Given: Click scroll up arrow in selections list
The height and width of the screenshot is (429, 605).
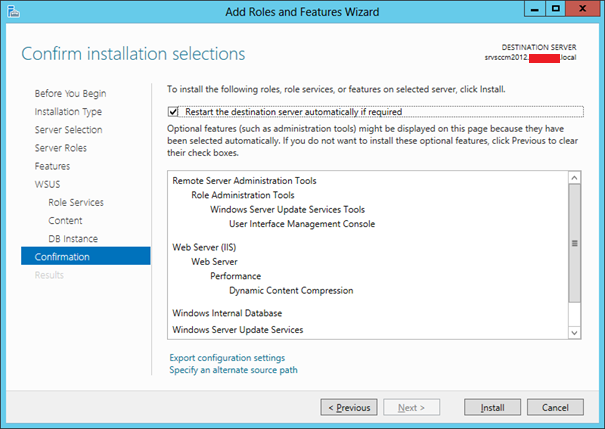Looking at the screenshot, I should coord(575,178).
